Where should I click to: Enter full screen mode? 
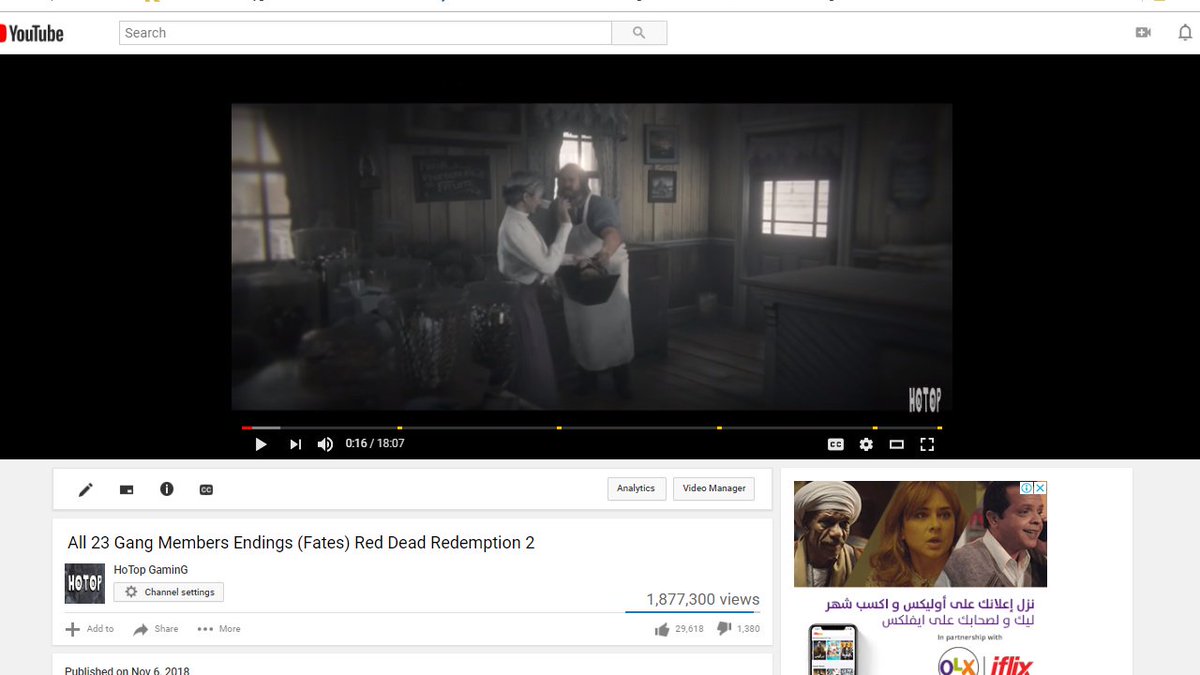click(x=927, y=444)
